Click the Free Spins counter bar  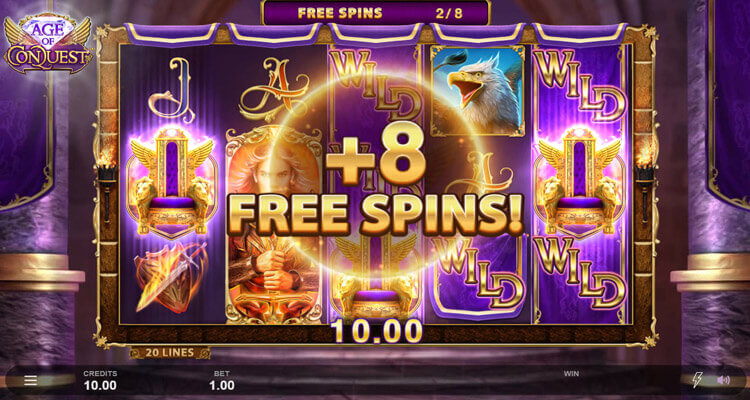tap(375, 13)
